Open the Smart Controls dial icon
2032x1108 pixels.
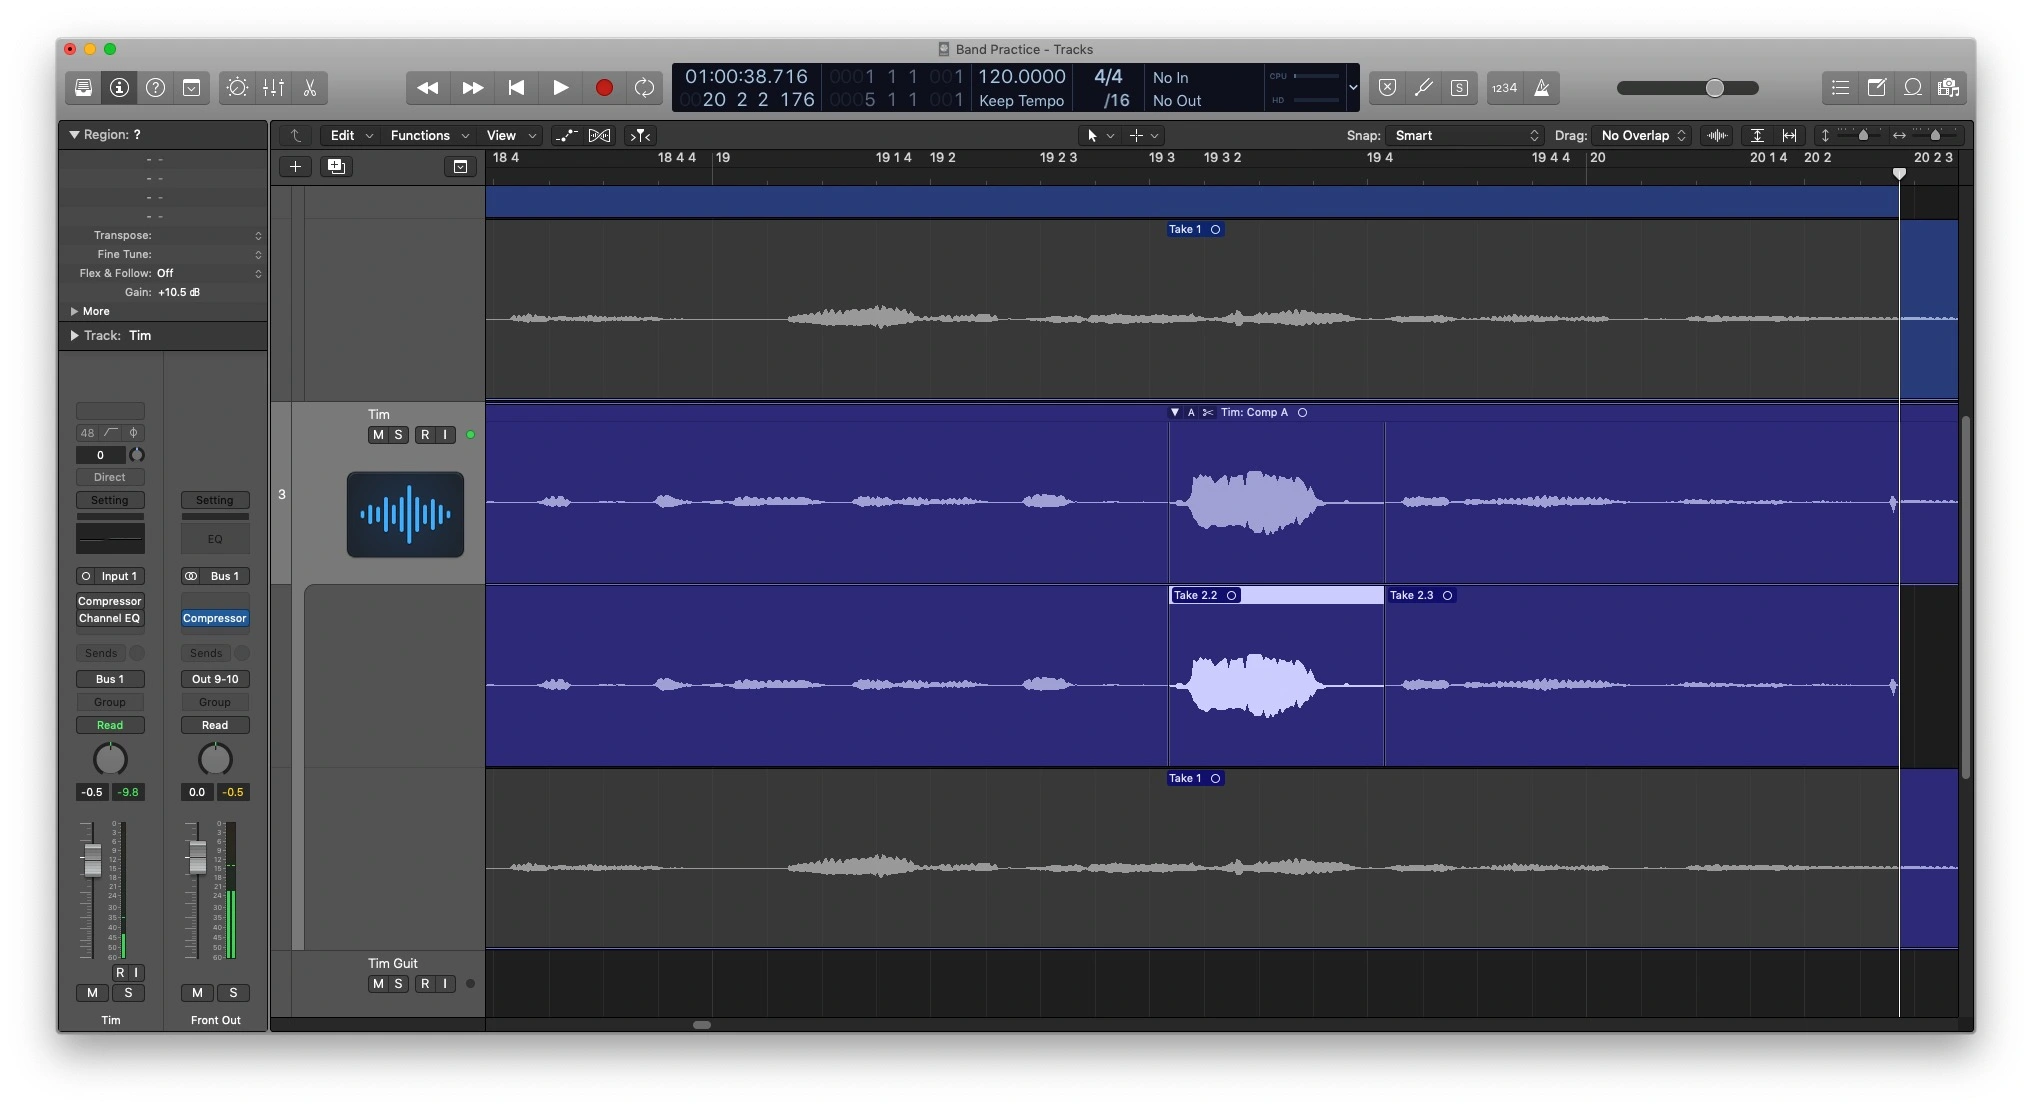click(237, 88)
